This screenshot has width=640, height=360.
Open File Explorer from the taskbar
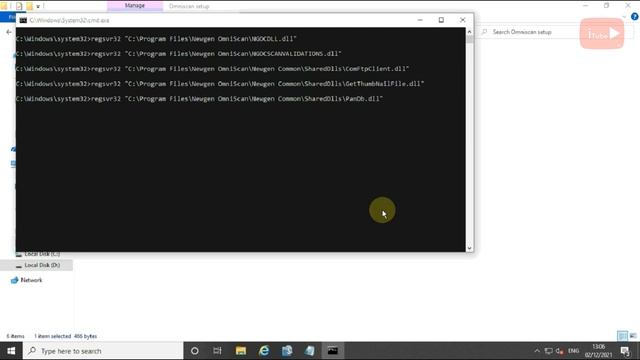241,351
